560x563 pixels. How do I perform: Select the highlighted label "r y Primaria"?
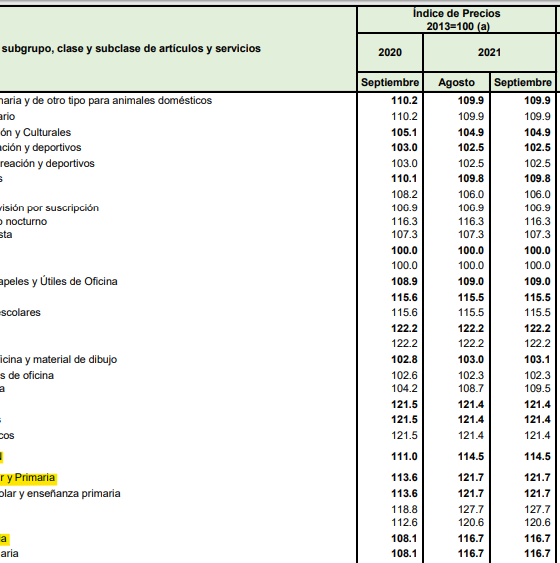tap(28, 478)
